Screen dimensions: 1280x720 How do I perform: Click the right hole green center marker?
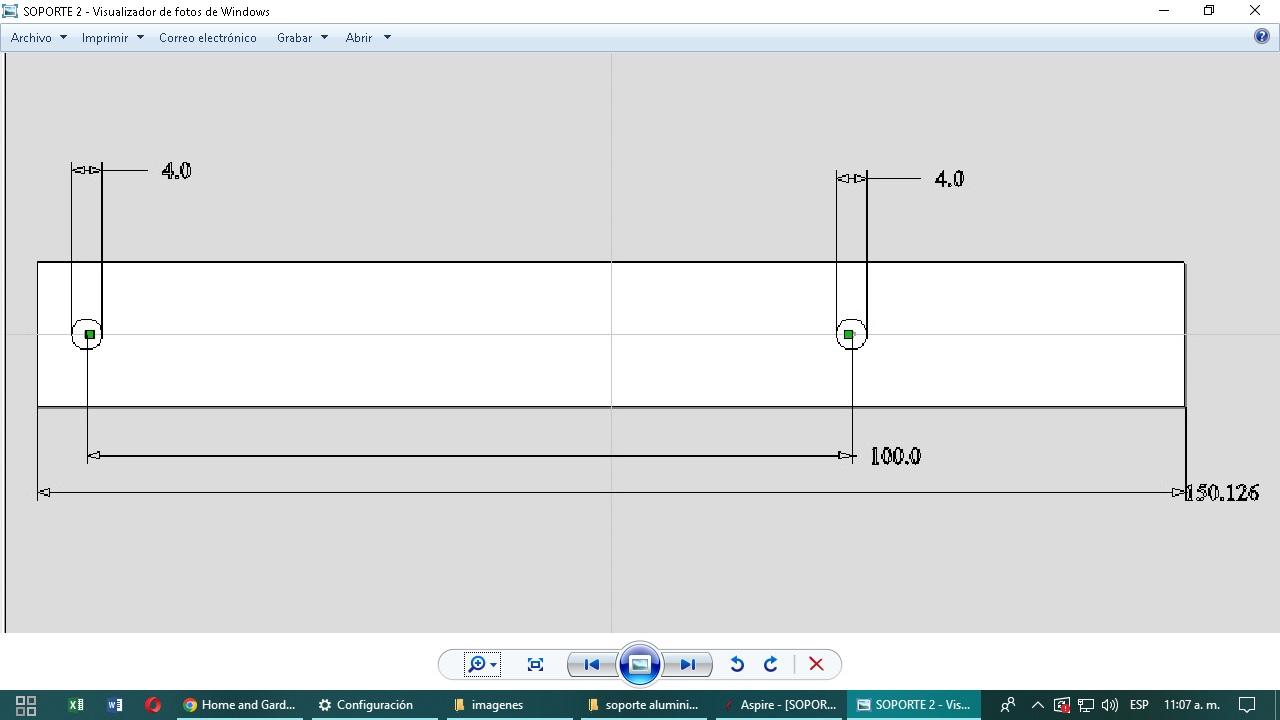[848, 334]
